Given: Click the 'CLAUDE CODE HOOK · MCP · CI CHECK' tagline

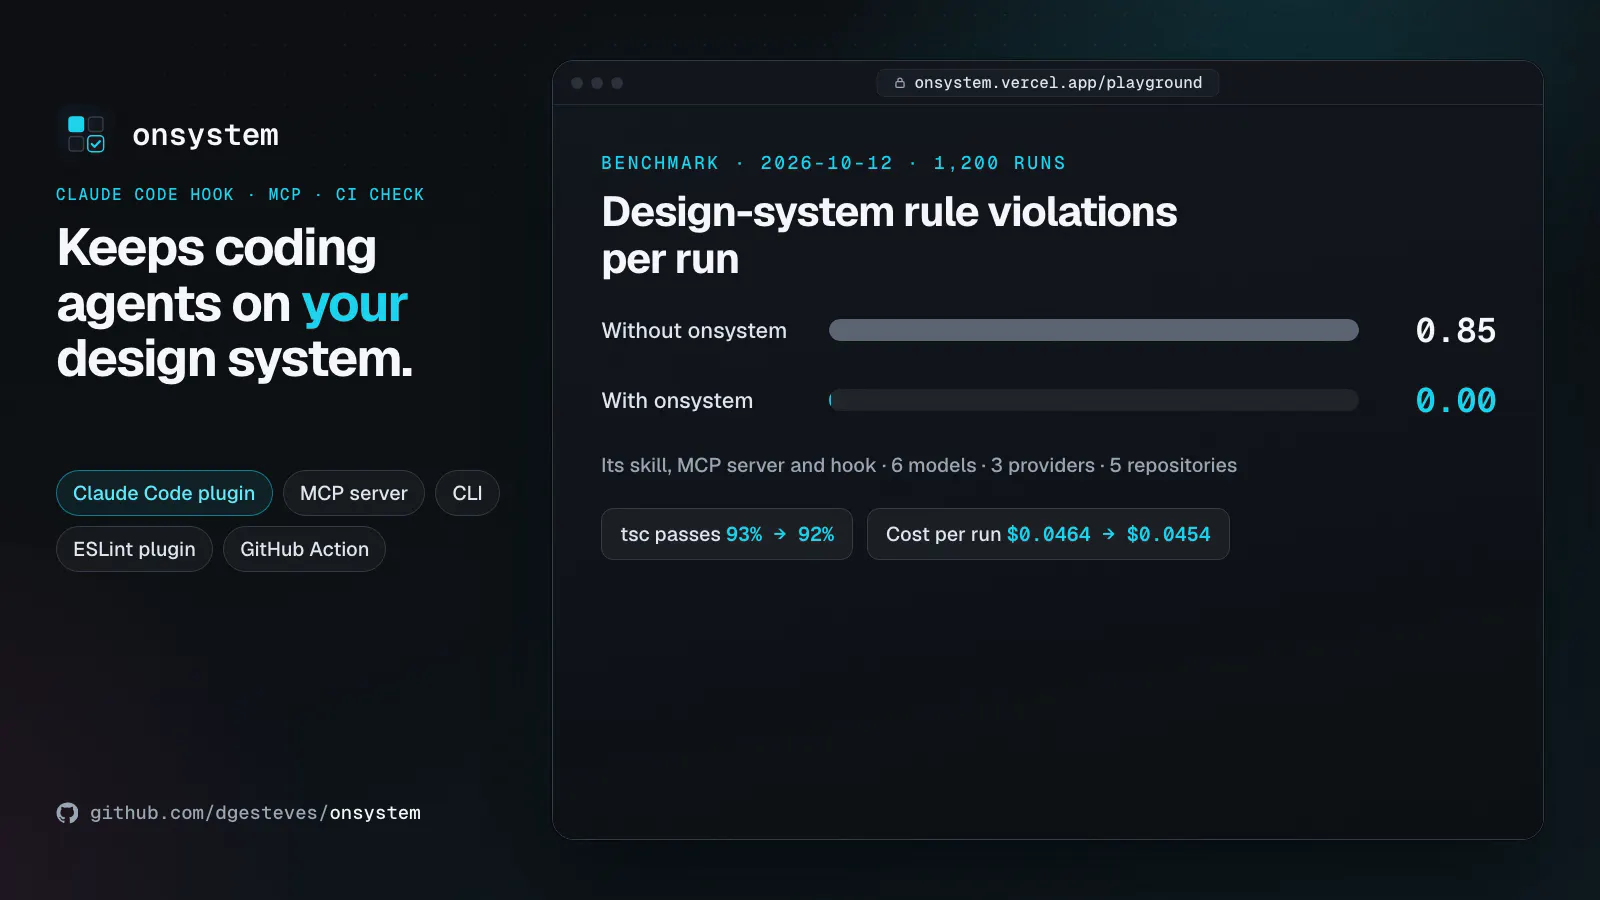Looking at the screenshot, I should pyautogui.click(x=240, y=194).
